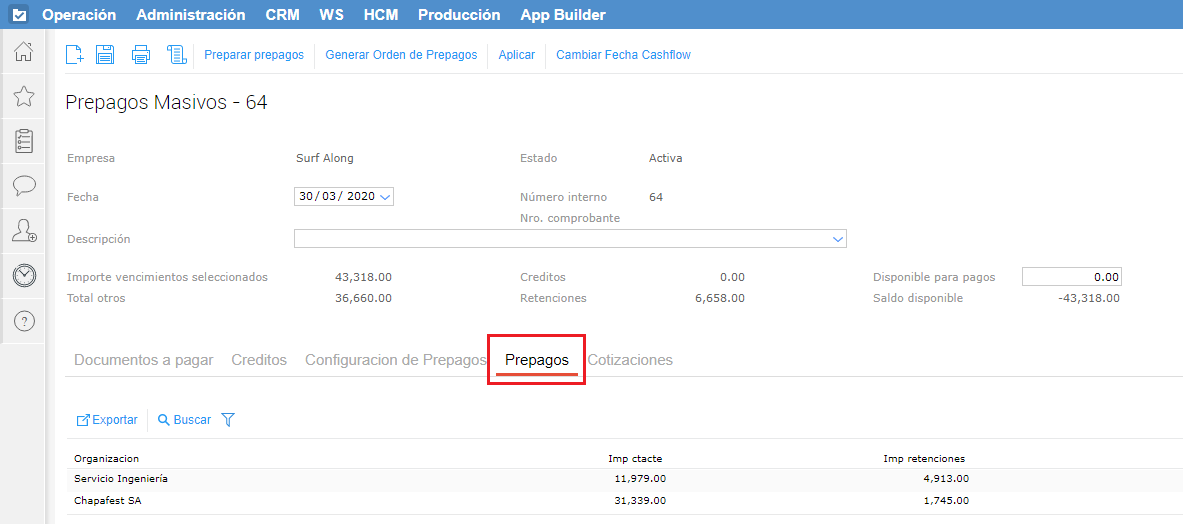Open the clock history icon in sidebar
Viewport: 1183px width, 524px height.
click(24, 276)
